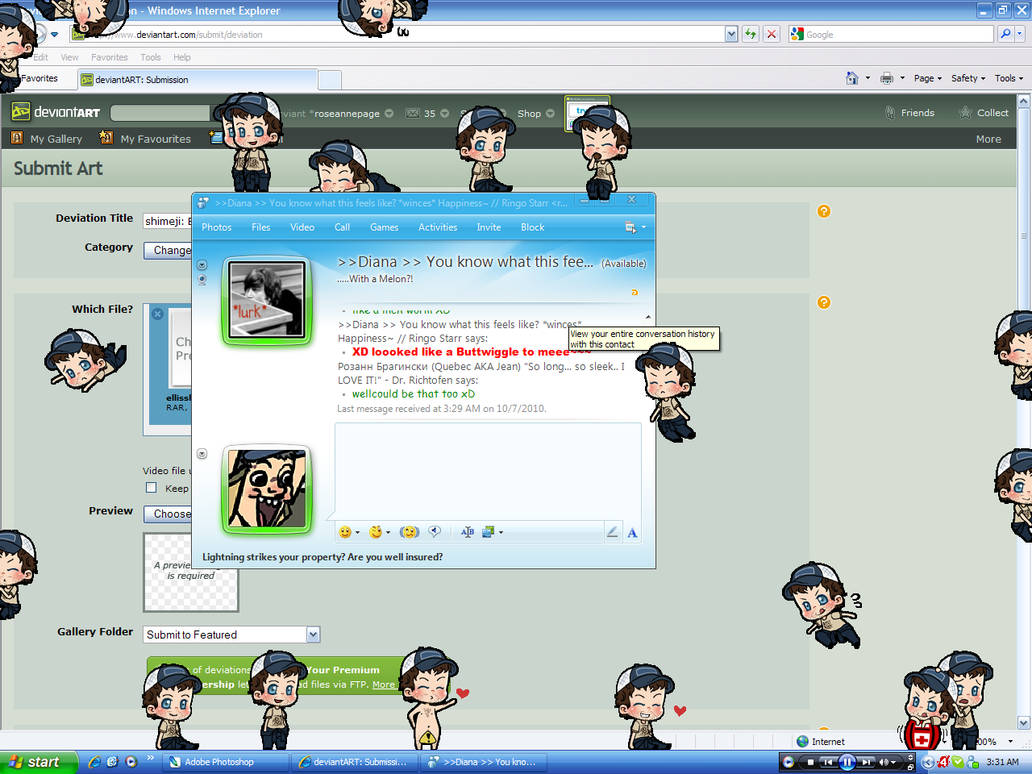The width and height of the screenshot is (1032, 774).
Task: Open the Favorites menu in IE
Action: coord(109,57)
